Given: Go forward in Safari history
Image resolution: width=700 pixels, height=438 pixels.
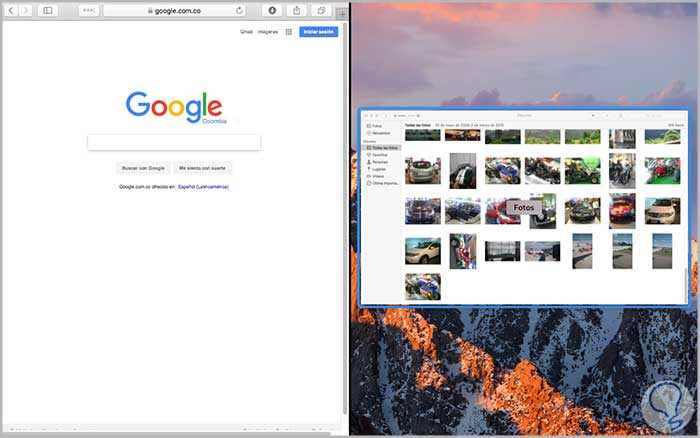Looking at the screenshot, I should point(25,10).
